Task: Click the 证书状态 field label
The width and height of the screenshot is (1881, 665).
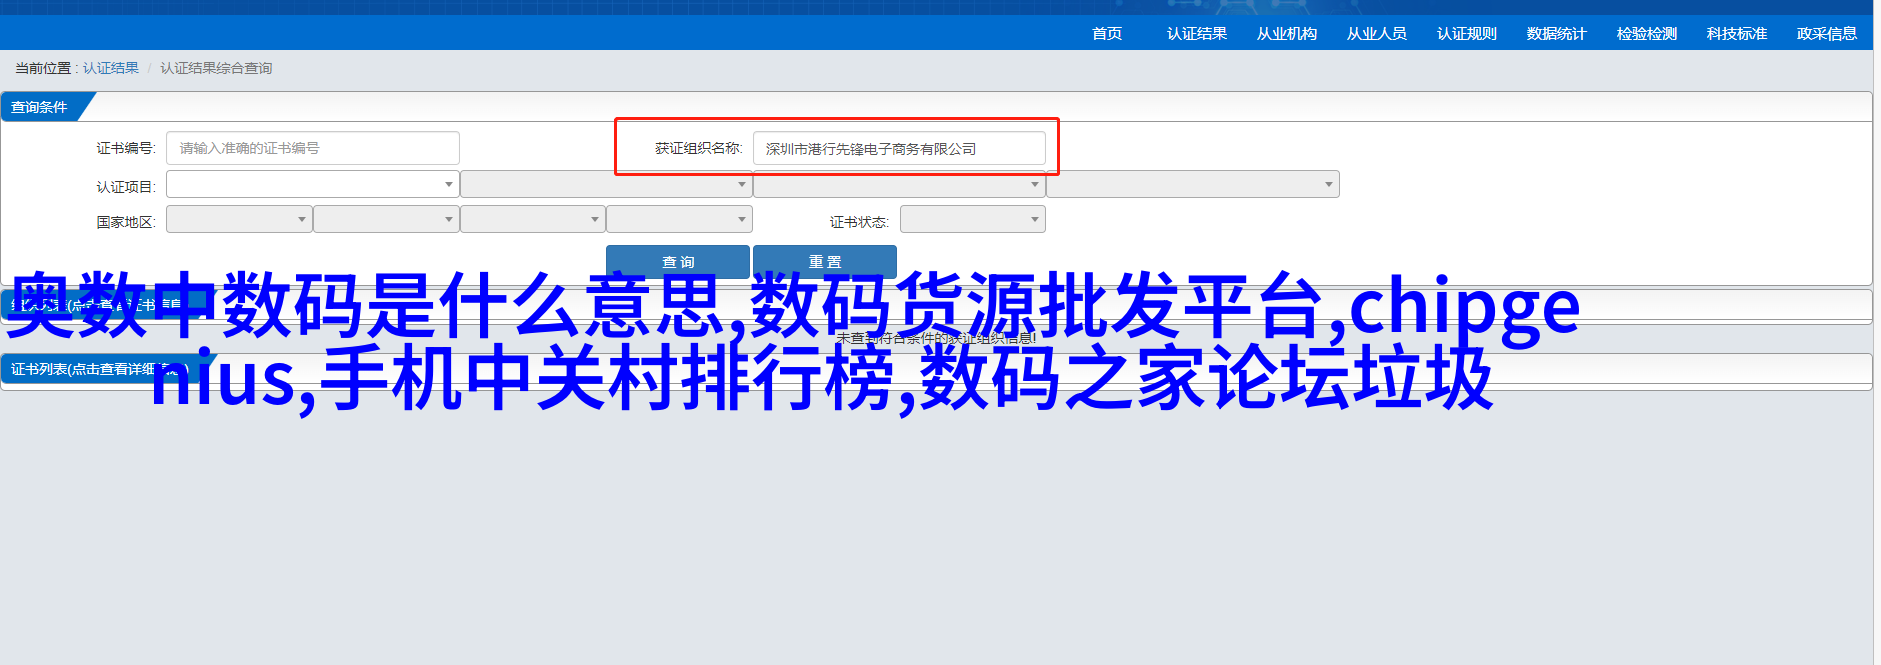Action: tap(859, 222)
